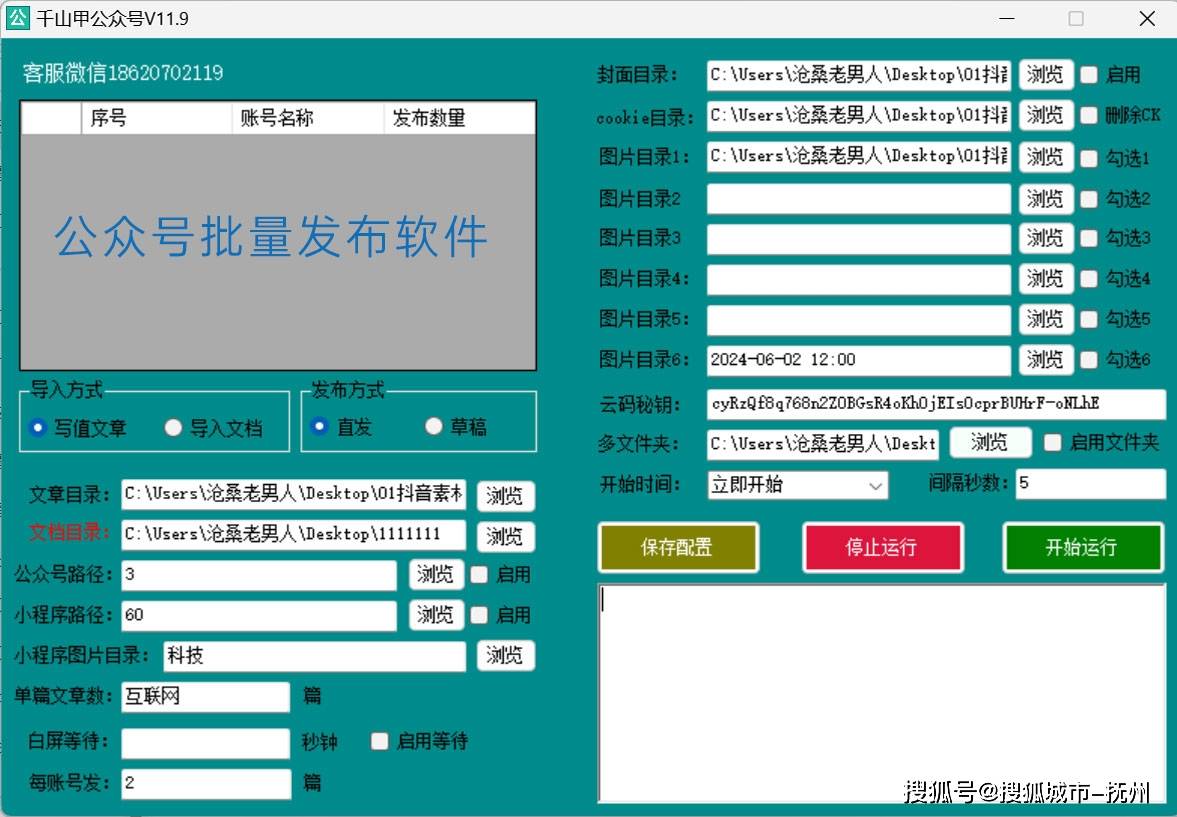Click the 小程序路径 field

click(x=259, y=616)
